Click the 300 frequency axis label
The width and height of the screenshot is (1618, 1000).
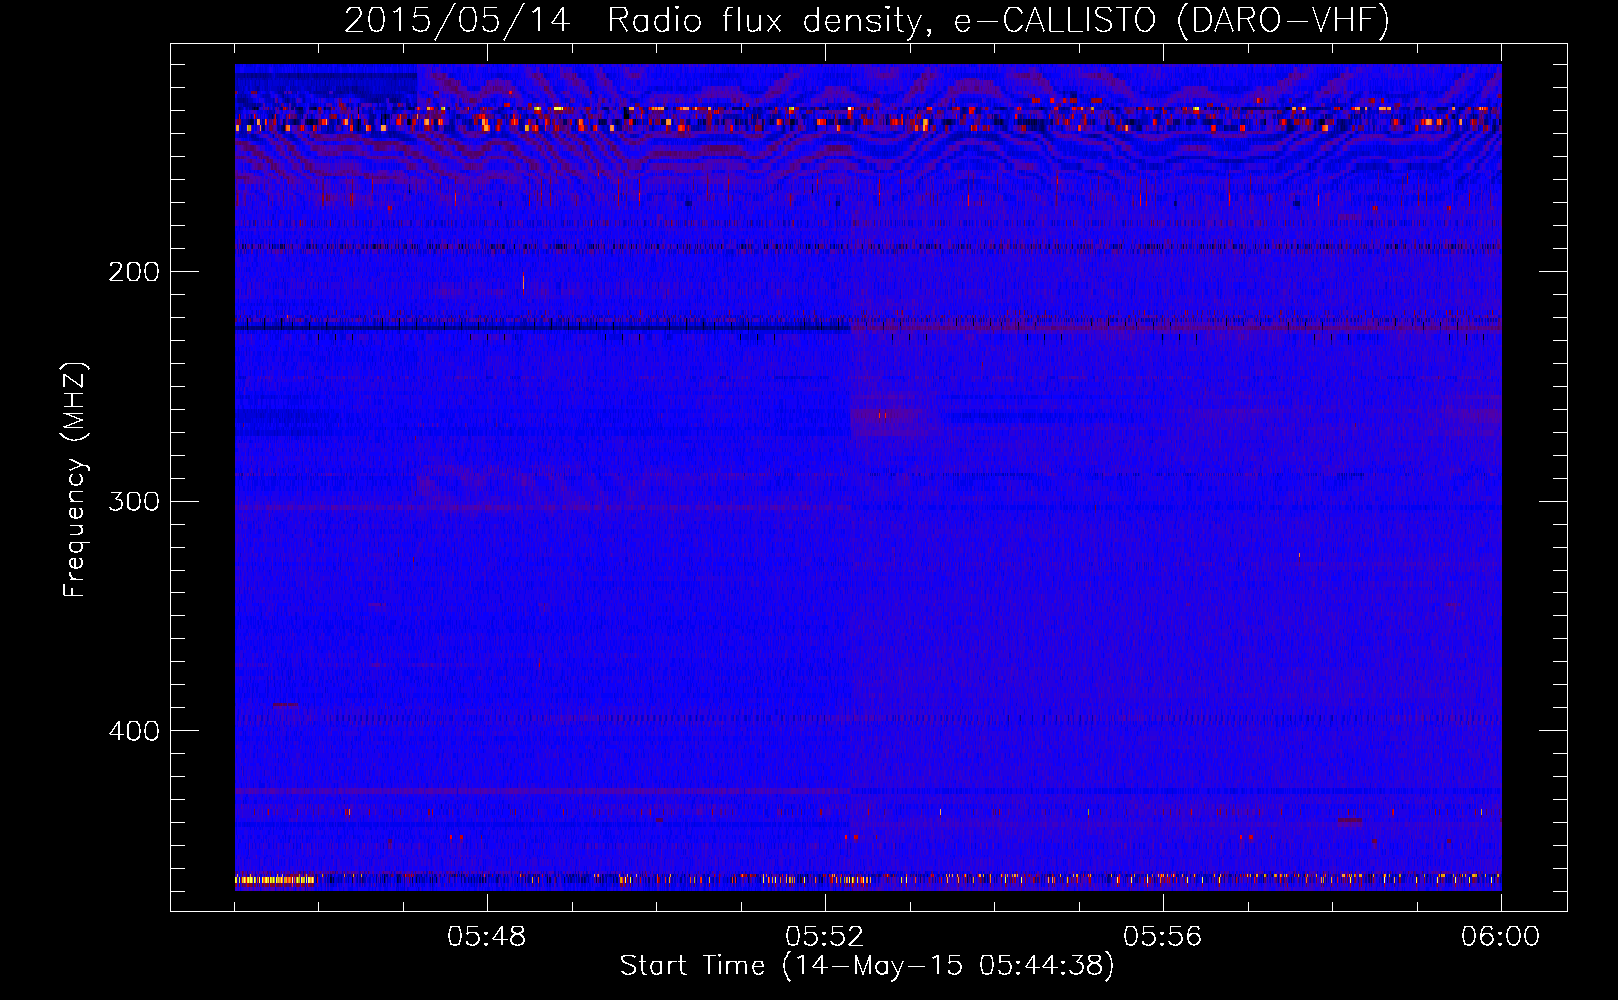[x=134, y=501]
